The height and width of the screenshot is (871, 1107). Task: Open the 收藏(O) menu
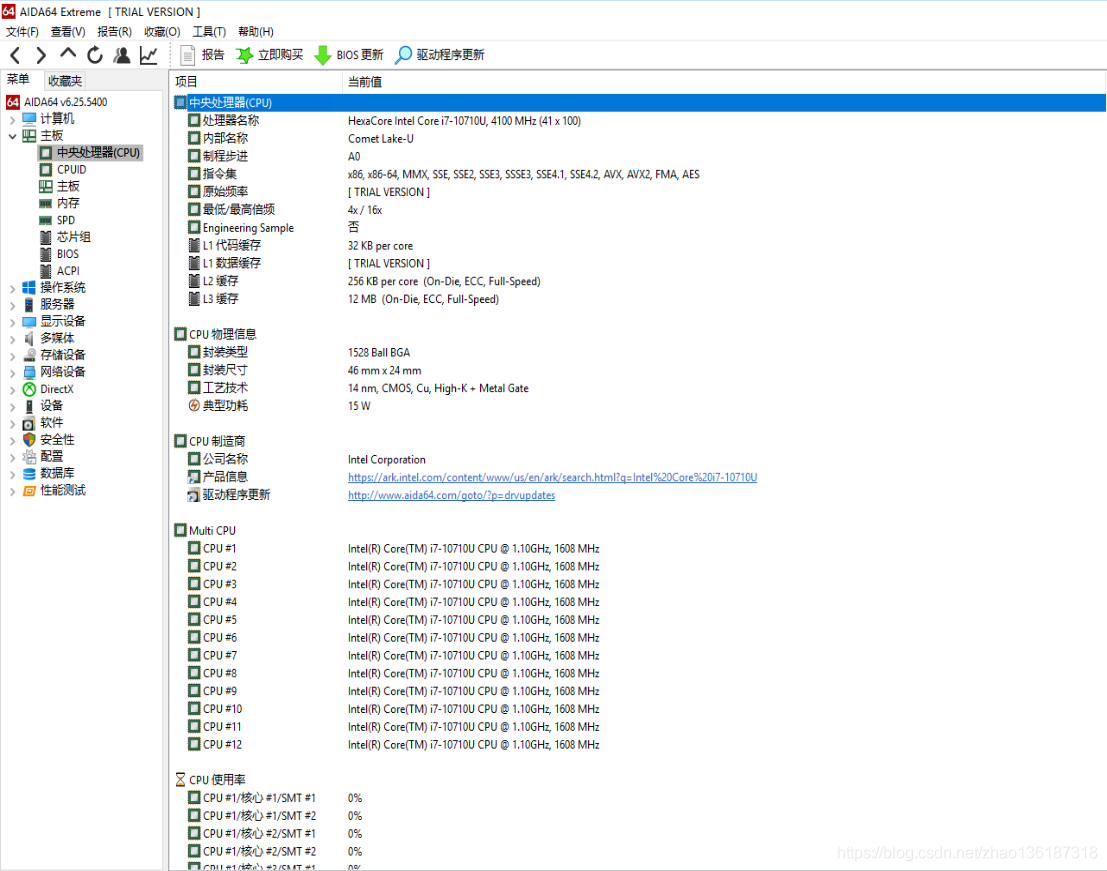[x=162, y=32]
